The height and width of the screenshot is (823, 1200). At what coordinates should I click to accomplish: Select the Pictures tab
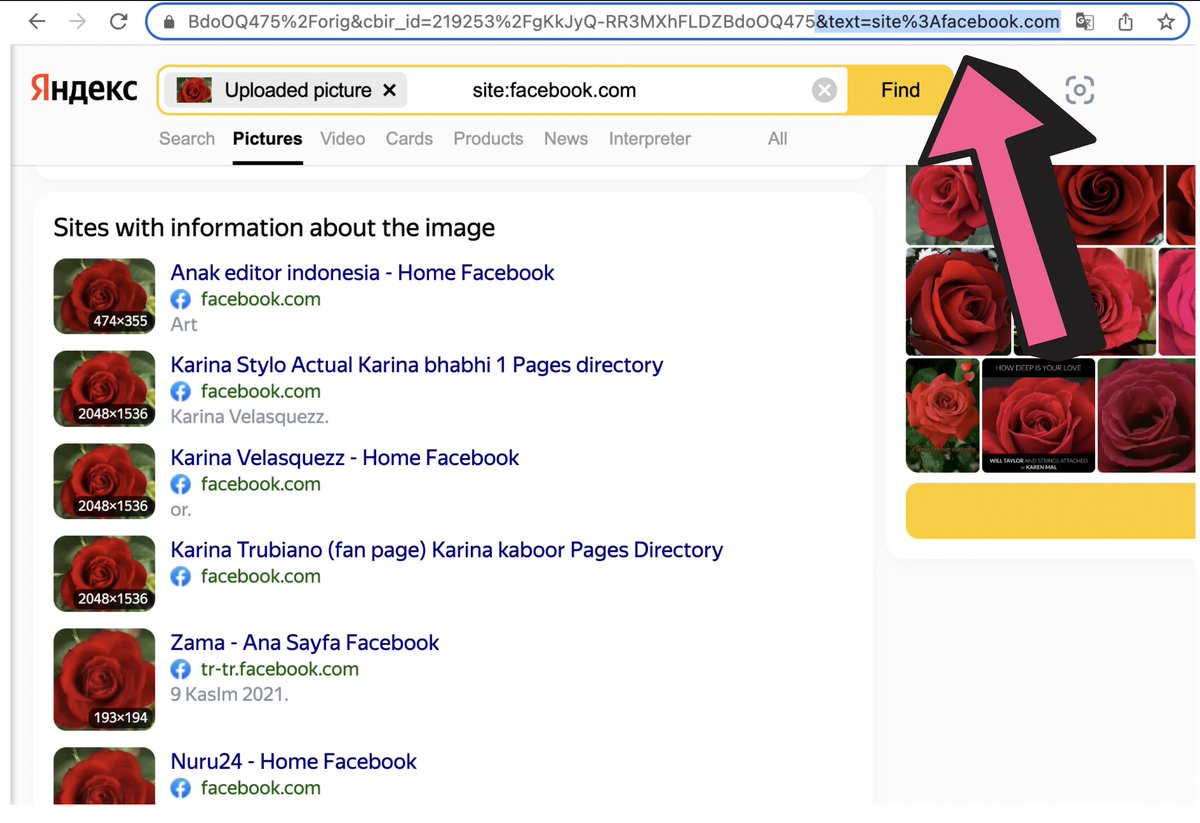point(267,139)
